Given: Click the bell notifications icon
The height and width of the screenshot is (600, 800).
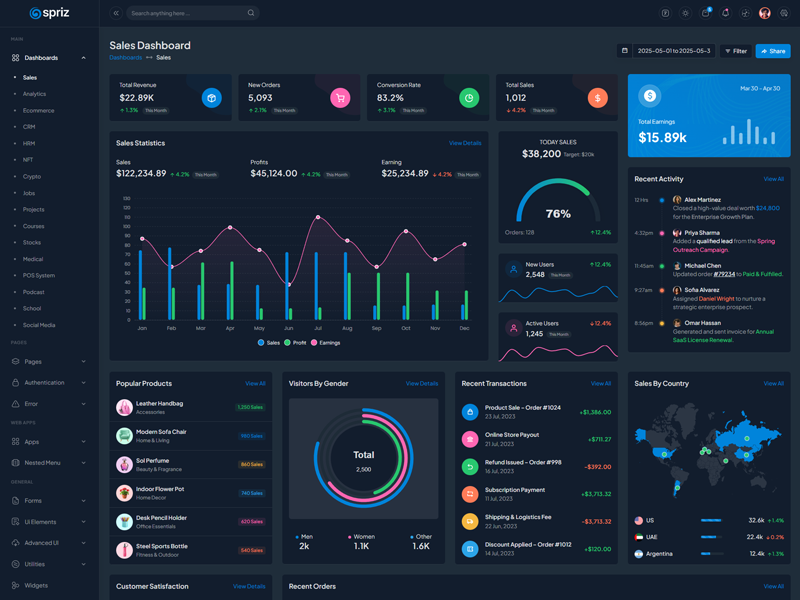Looking at the screenshot, I should point(725,13).
